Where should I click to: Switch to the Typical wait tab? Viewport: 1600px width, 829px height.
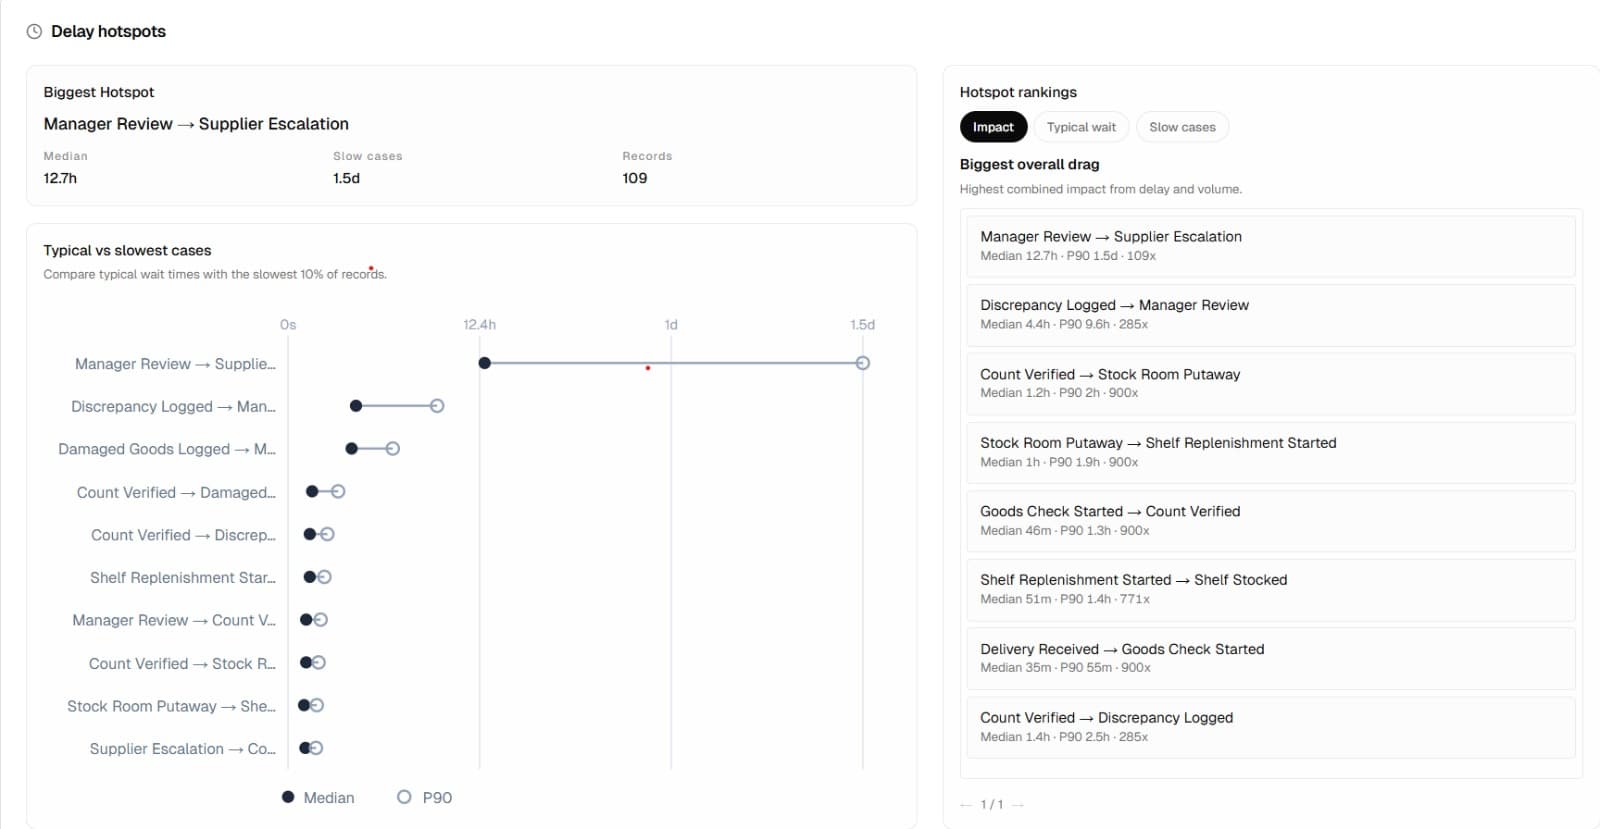[x=1081, y=127]
